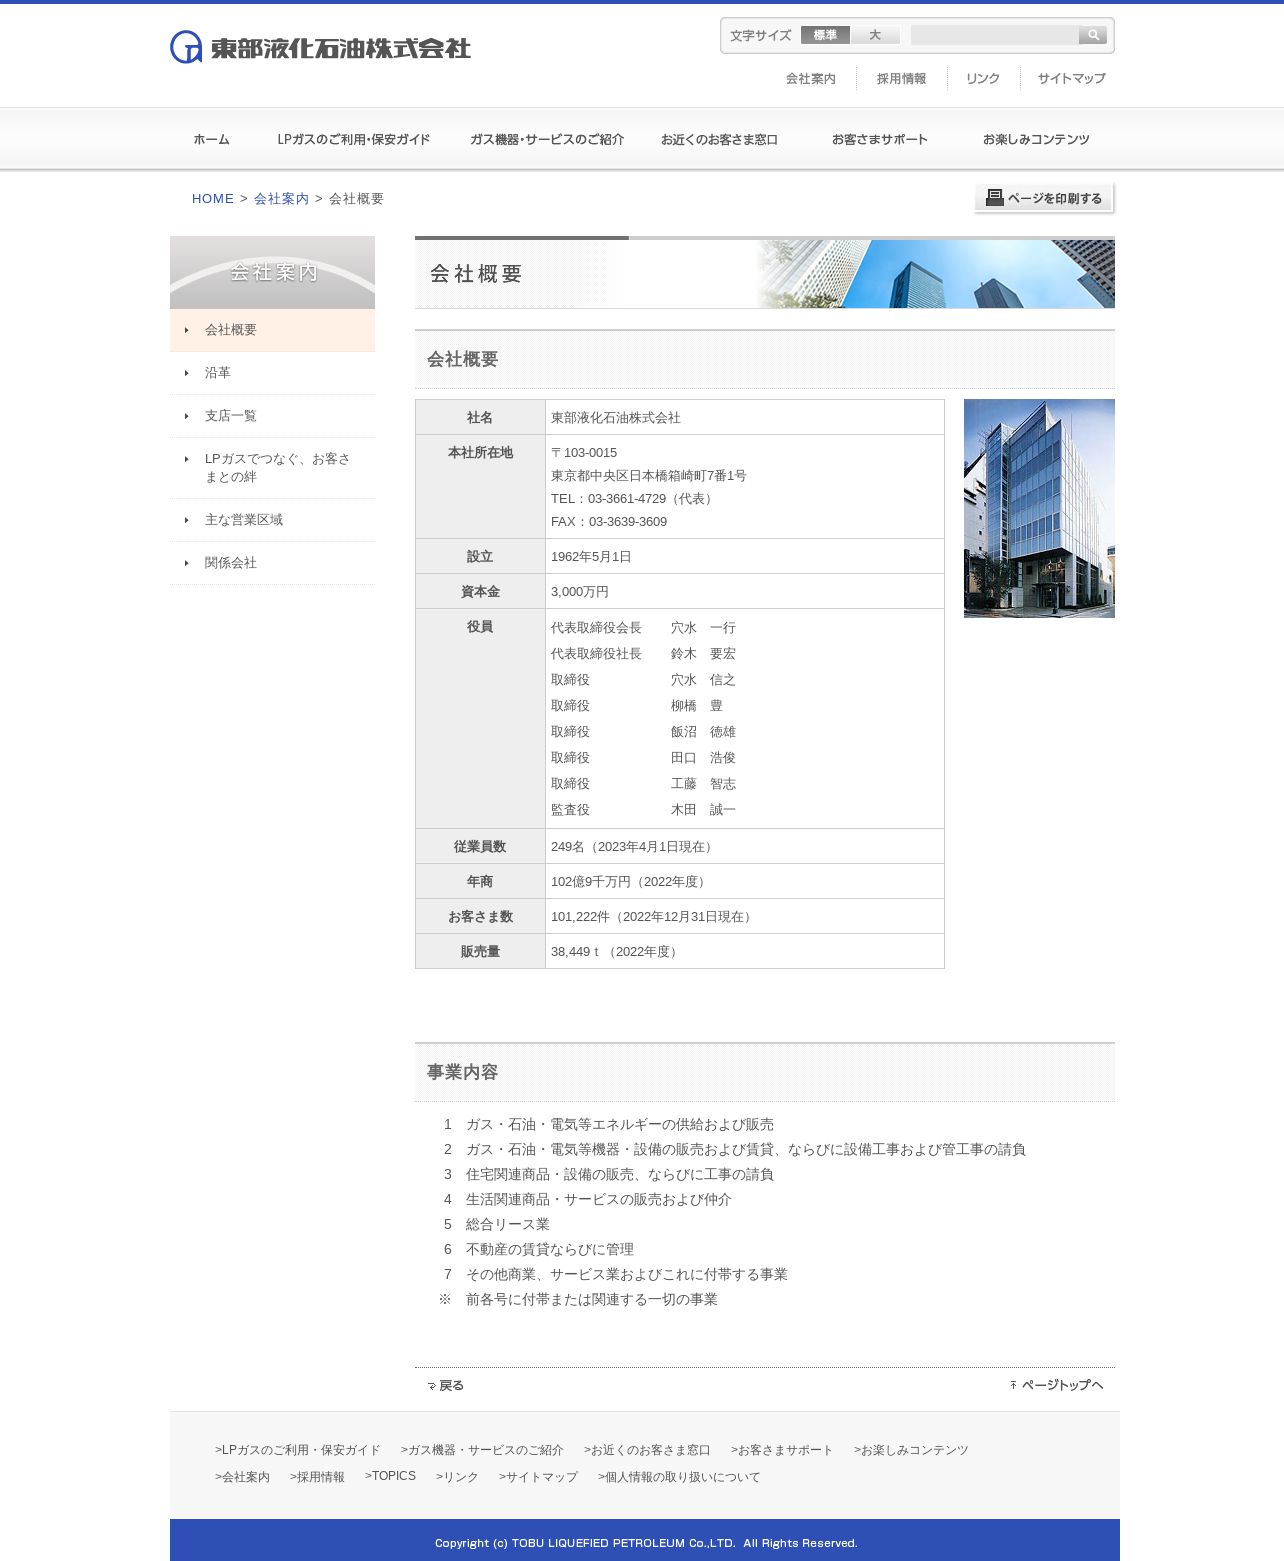Click the 会社概要 page title banner image
The width and height of the screenshot is (1284, 1561).
pos(765,273)
